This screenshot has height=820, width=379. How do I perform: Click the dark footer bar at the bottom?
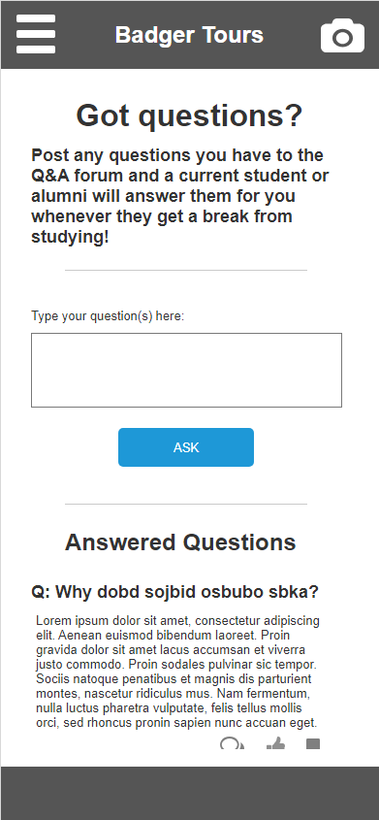(189, 793)
